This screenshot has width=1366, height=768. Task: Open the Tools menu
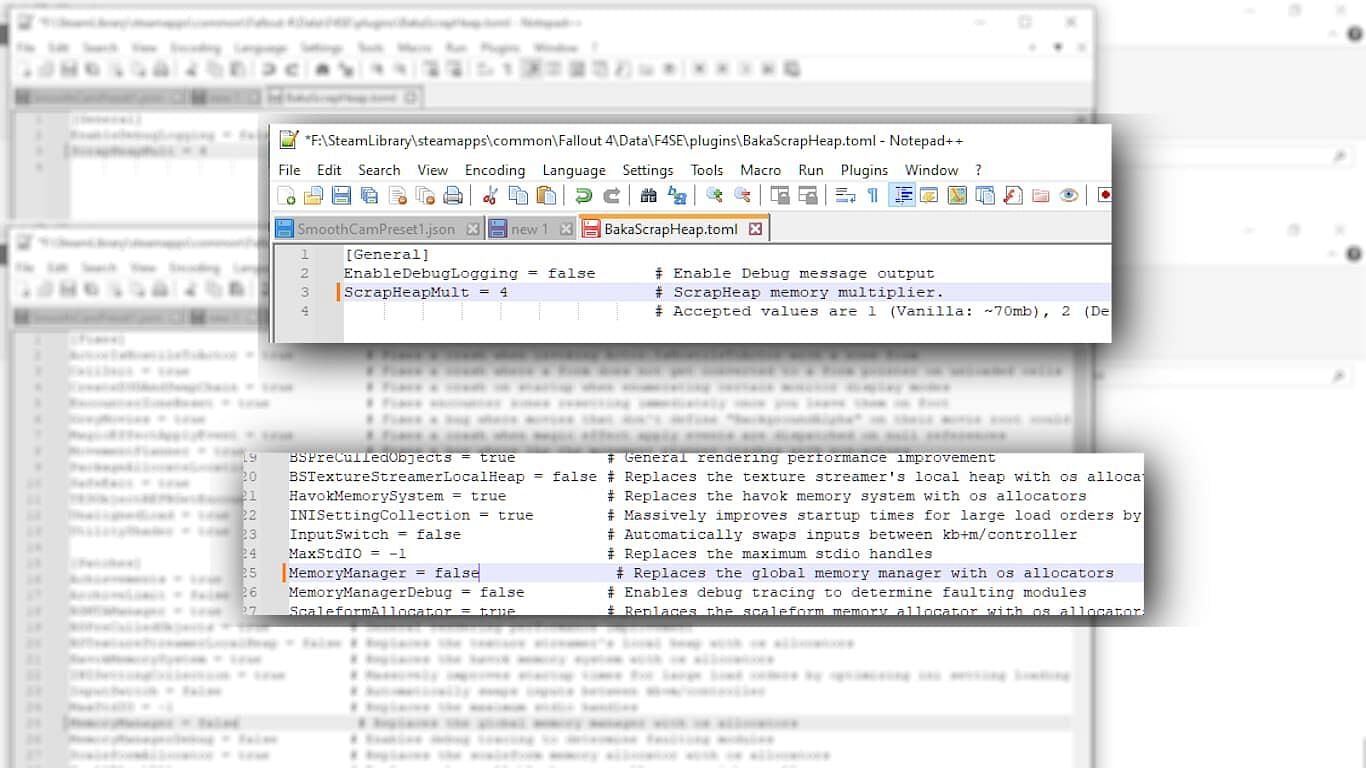pos(706,170)
